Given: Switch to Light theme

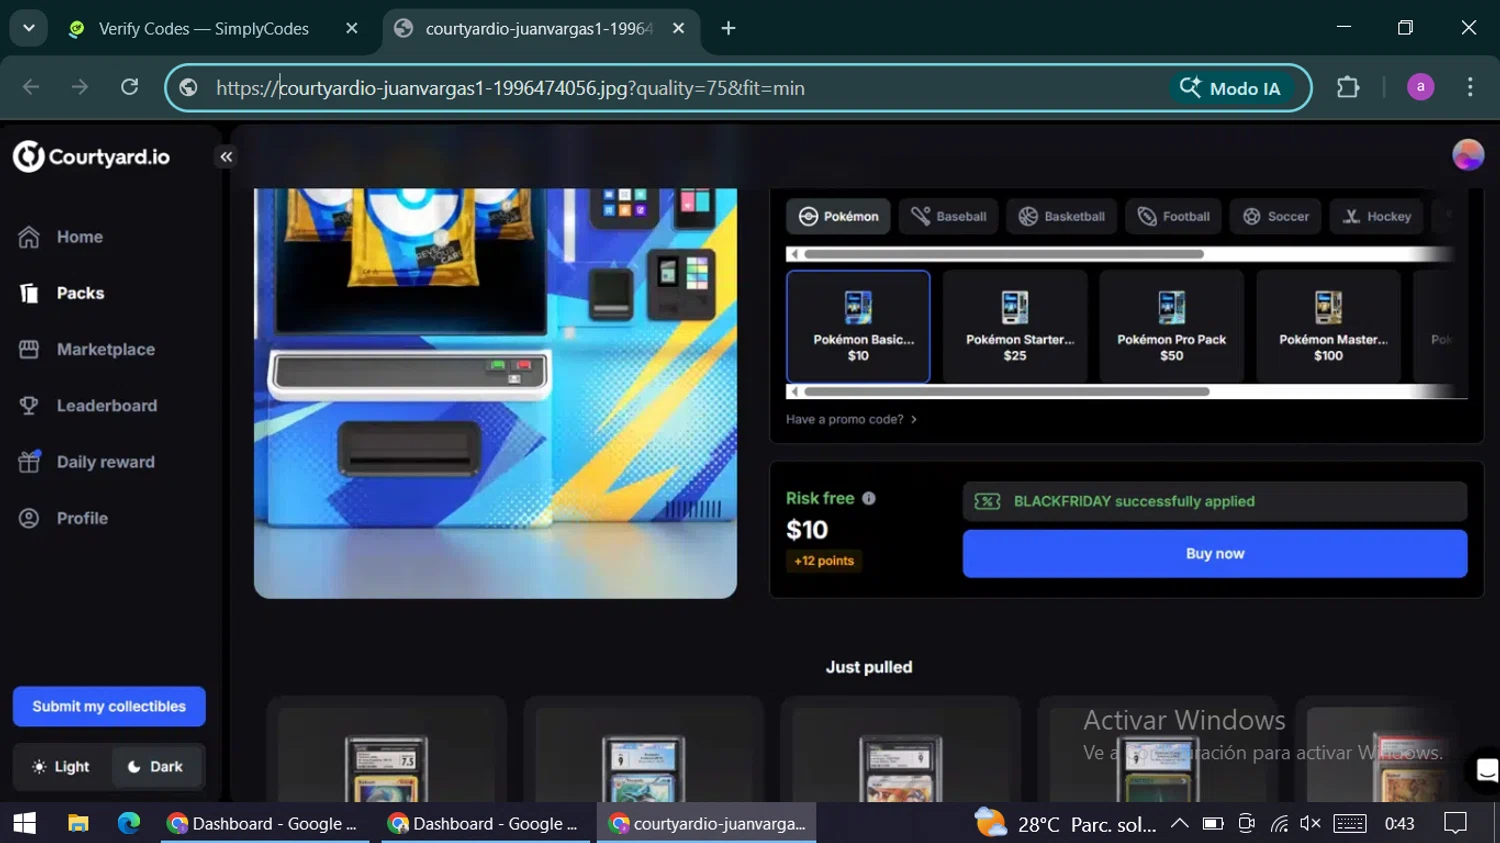Looking at the screenshot, I should 62,767.
